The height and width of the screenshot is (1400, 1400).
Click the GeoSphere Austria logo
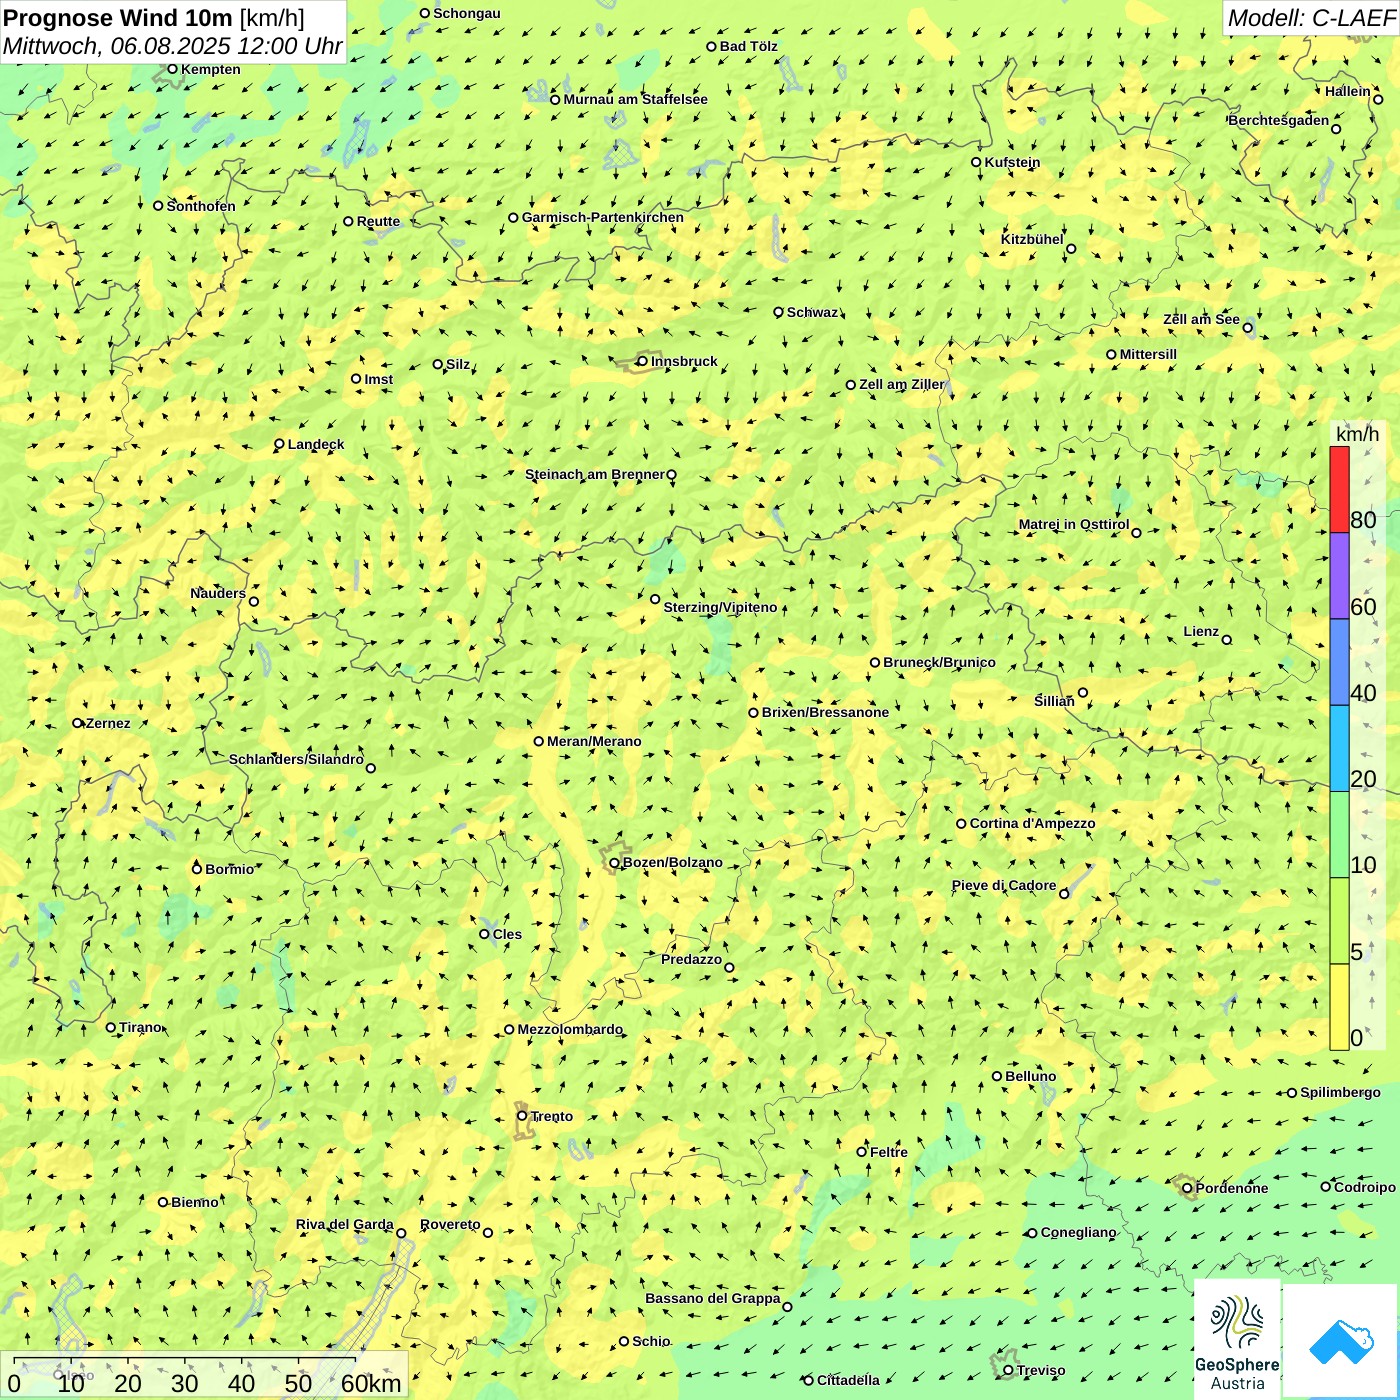[1237, 1339]
